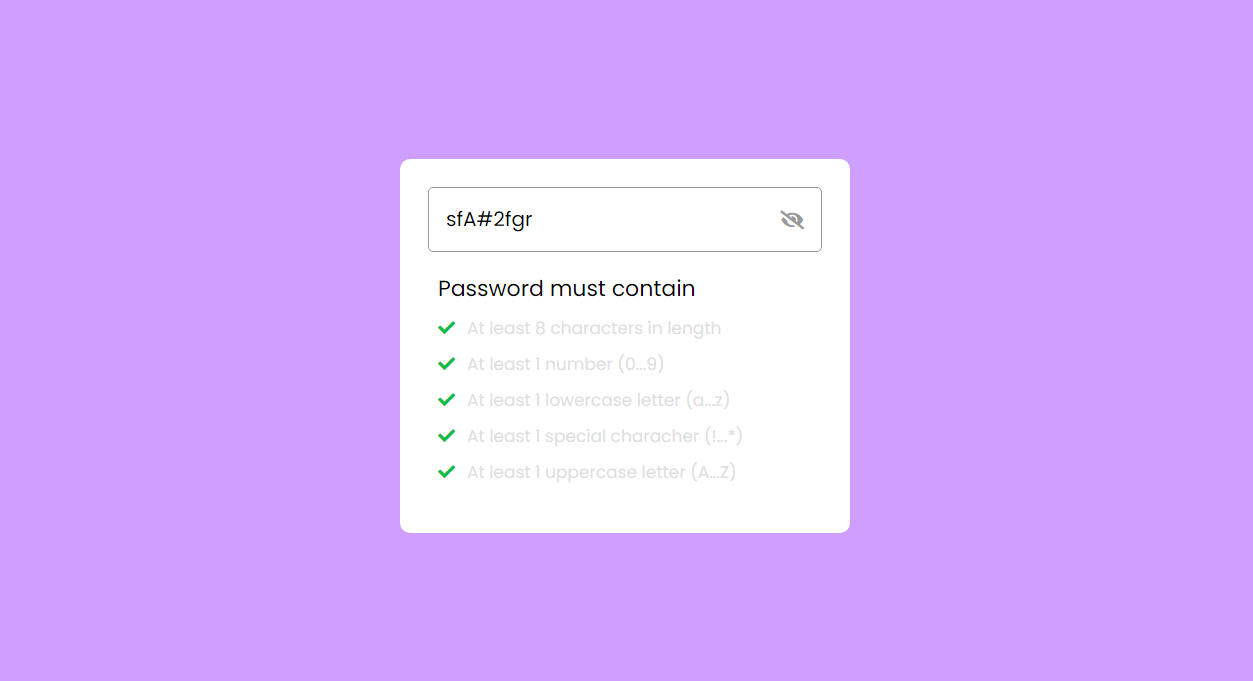Click the crossed-out eye symbol

[x=792, y=219]
